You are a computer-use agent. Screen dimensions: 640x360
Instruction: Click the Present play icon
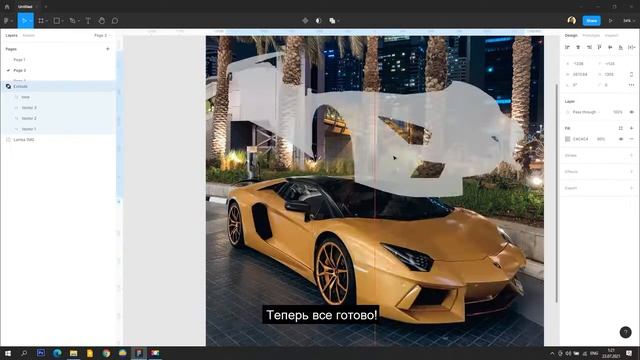pyautogui.click(x=611, y=20)
